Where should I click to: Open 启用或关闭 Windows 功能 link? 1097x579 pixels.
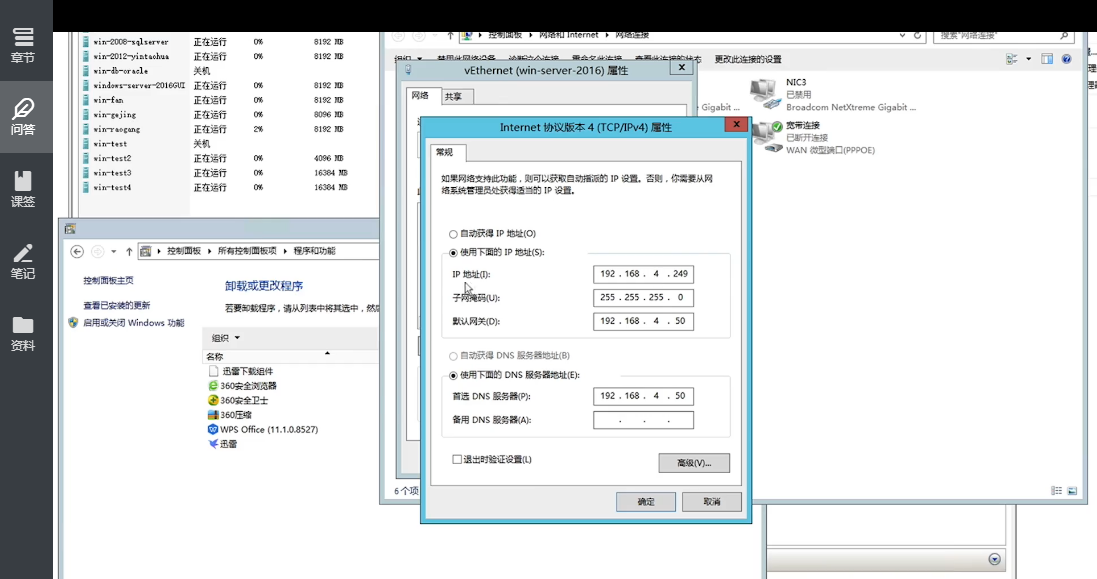[x=134, y=323]
